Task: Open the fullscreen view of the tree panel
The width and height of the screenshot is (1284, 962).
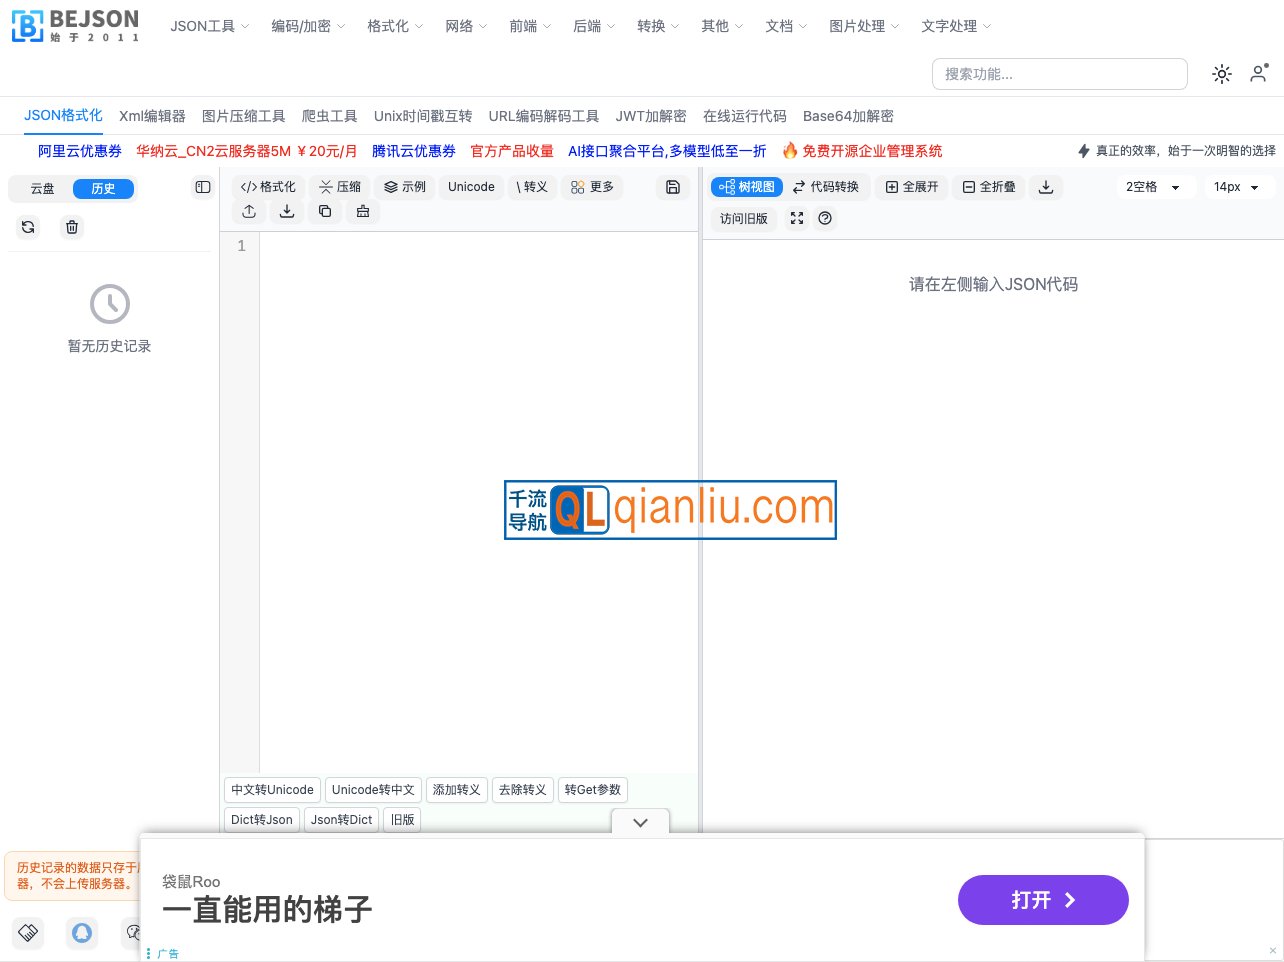Action: click(797, 218)
